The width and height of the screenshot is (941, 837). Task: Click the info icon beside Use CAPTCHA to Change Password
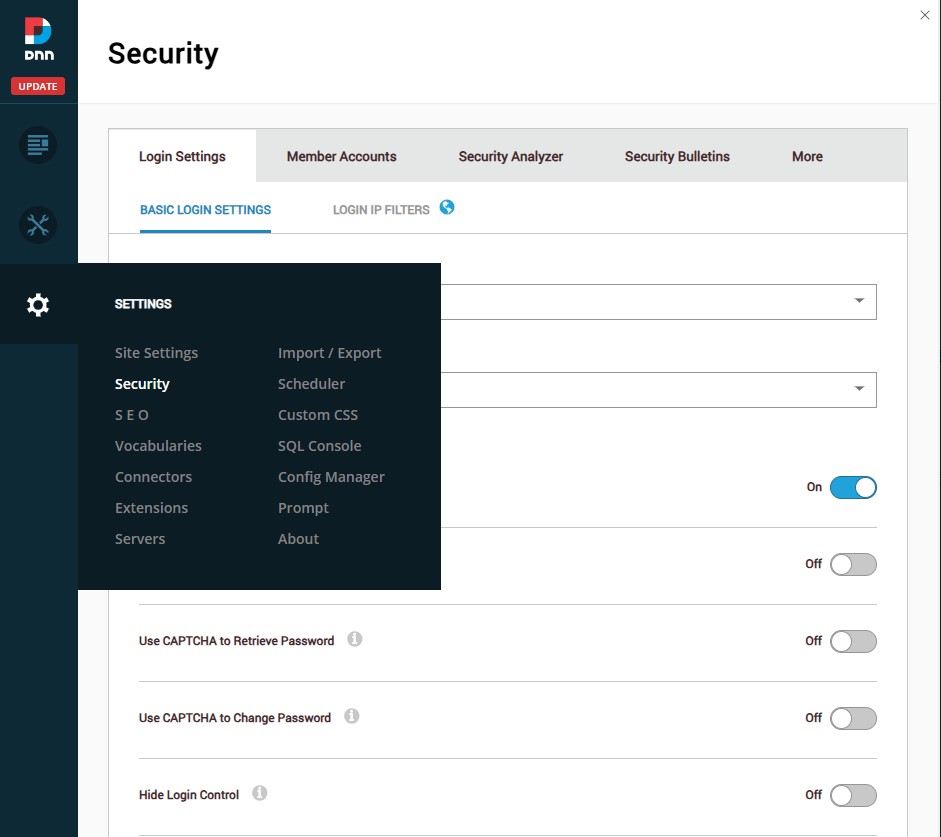pos(351,716)
